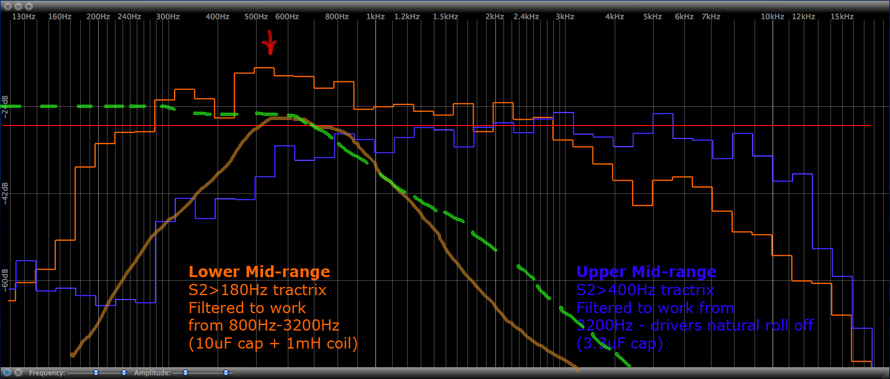
Task: Click the Frequency label in bottom bar
Action: 47,373
